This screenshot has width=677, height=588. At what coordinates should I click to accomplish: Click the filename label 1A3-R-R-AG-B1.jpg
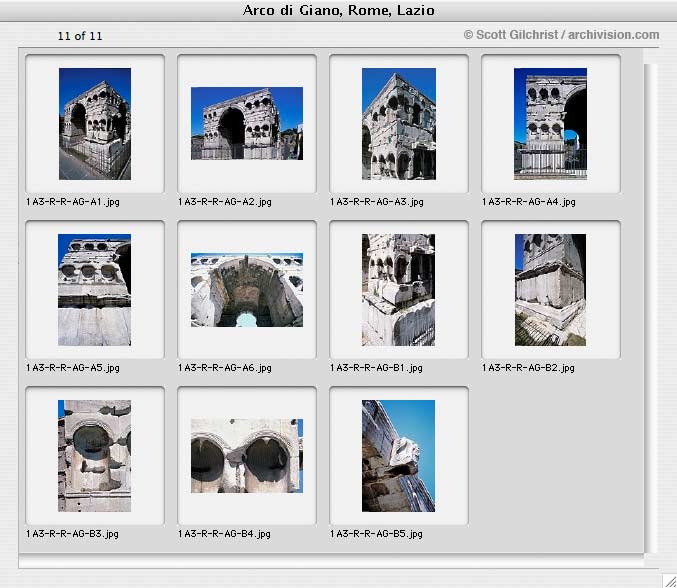pos(376,368)
